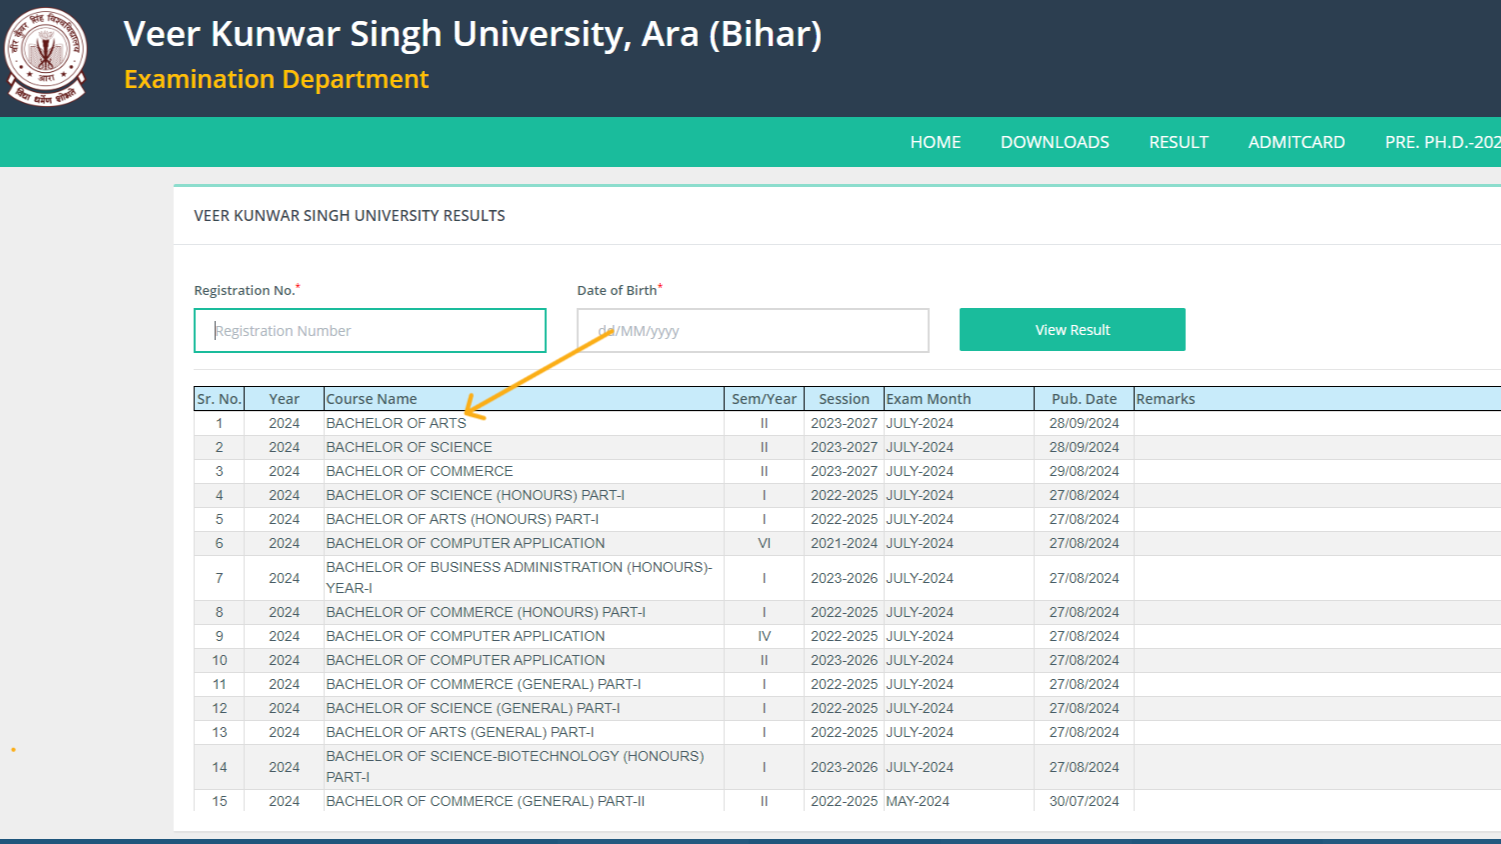Image resolution: width=1501 pixels, height=844 pixels.
Task: Open the ADMITCARD menu item
Action: pyautogui.click(x=1296, y=142)
